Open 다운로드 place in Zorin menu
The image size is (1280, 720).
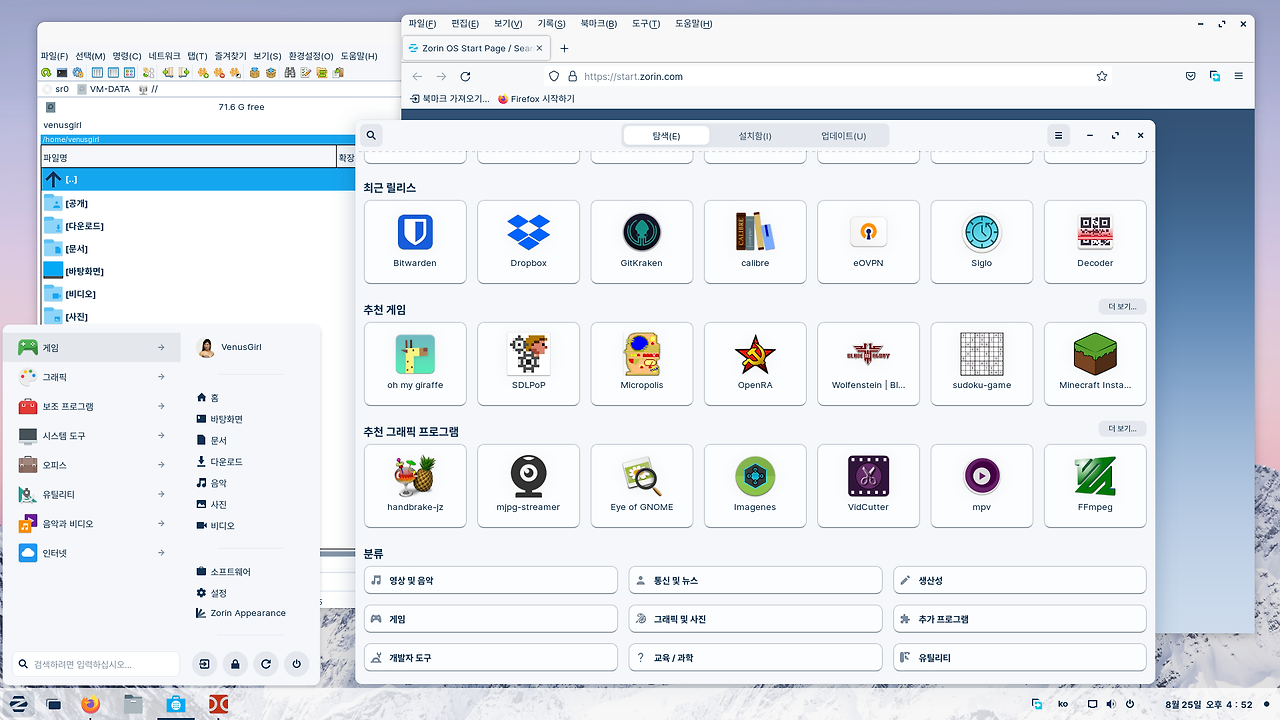220,462
